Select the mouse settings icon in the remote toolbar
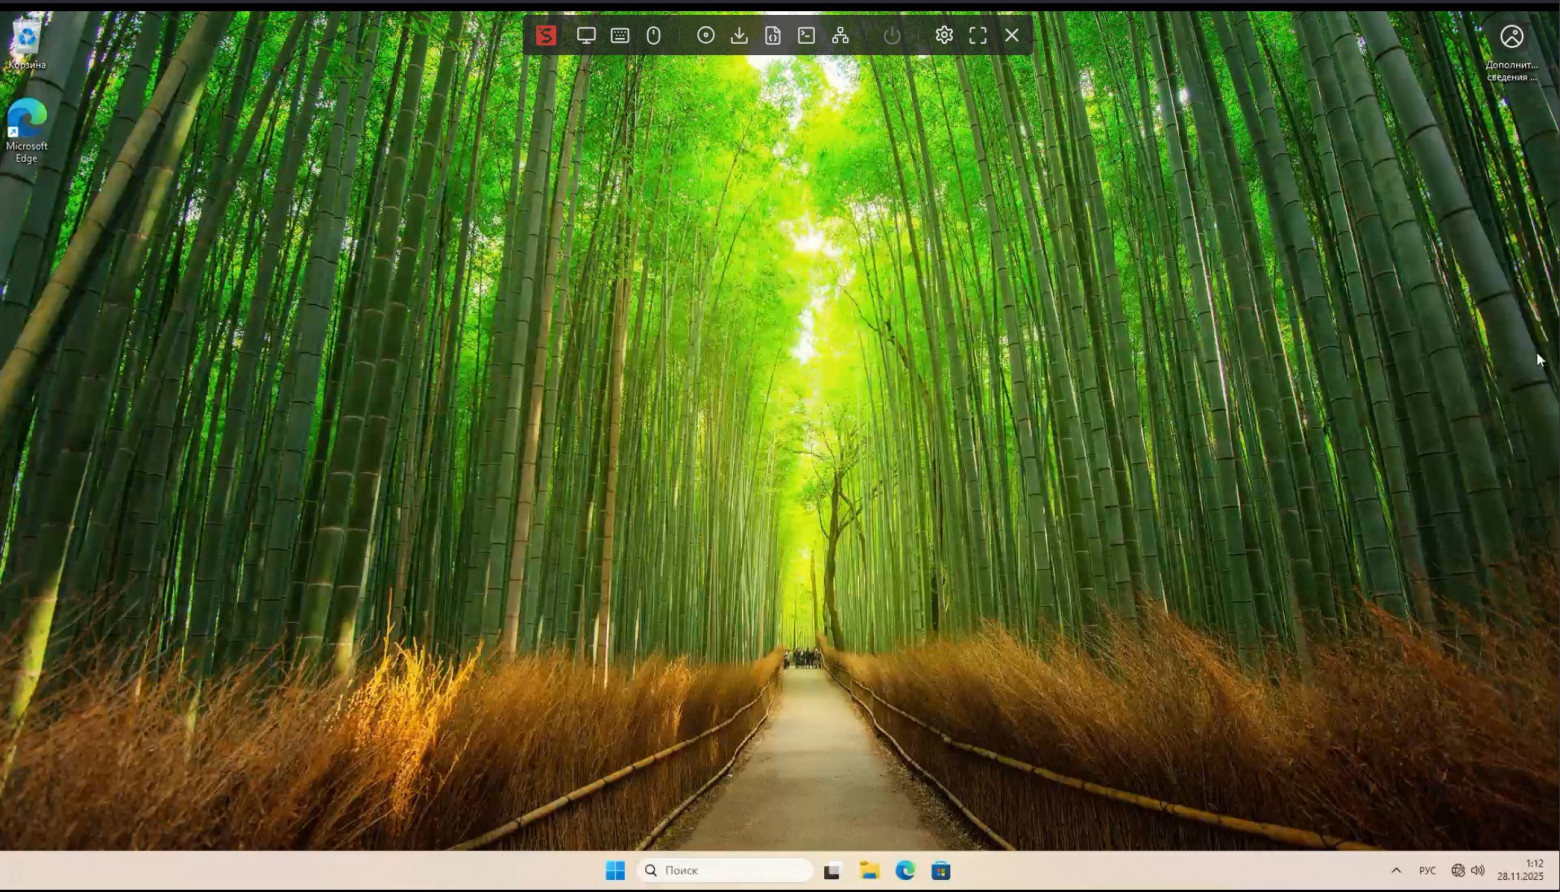The height and width of the screenshot is (892, 1560). coord(654,36)
